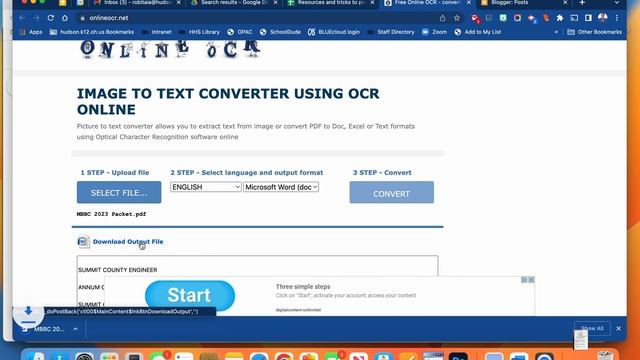The height and width of the screenshot is (360, 640).
Task: Open the OPAC bookmark
Action: pyautogui.click(x=240, y=32)
